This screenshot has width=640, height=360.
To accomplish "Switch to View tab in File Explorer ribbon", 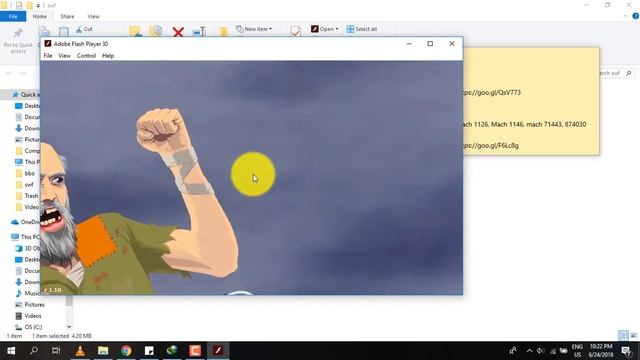I will (x=93, y=16).
